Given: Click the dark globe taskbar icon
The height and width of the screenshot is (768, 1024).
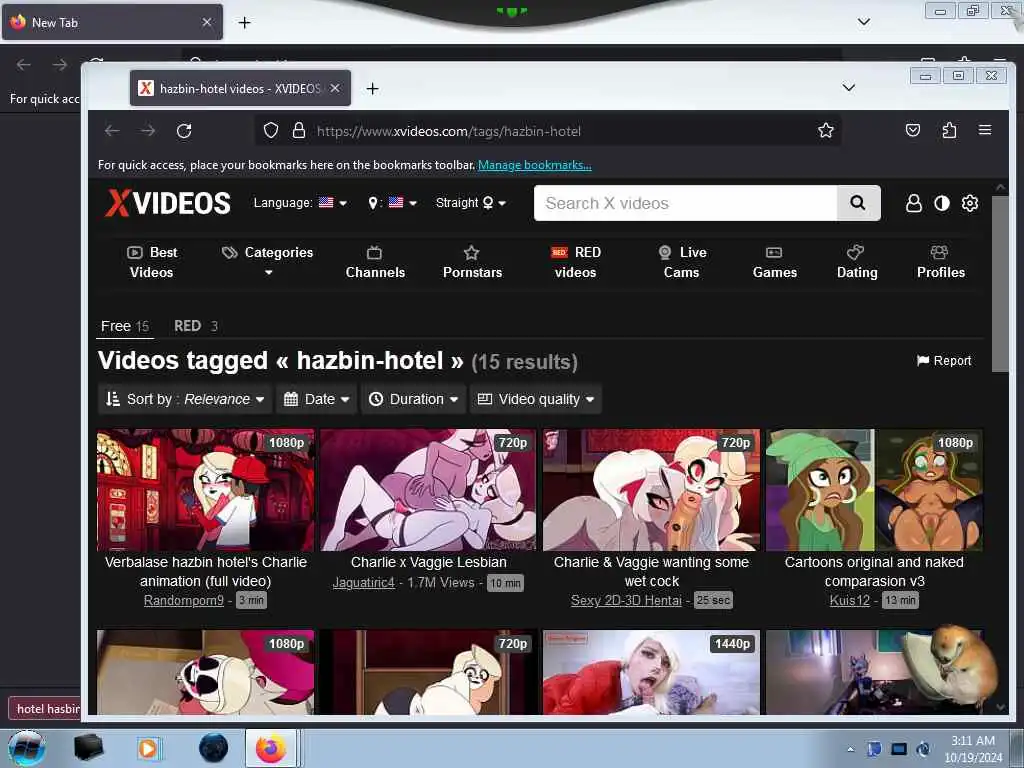Looking at the screenshot, I should (x=214, y=748).
